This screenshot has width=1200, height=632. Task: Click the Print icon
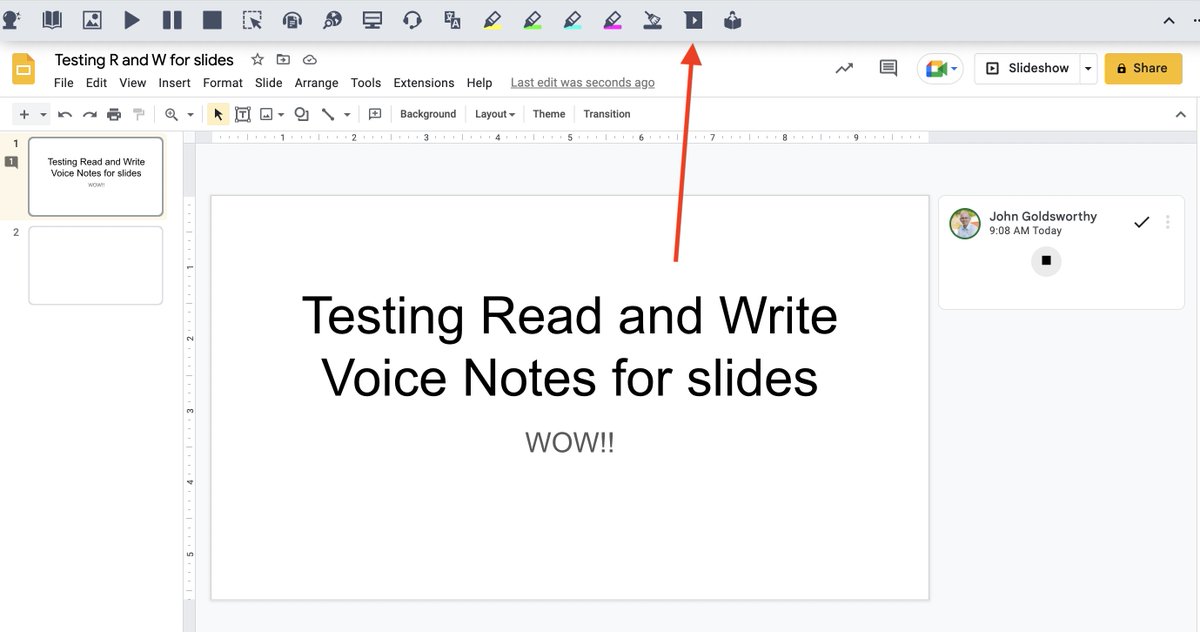[x=114, y=114]
